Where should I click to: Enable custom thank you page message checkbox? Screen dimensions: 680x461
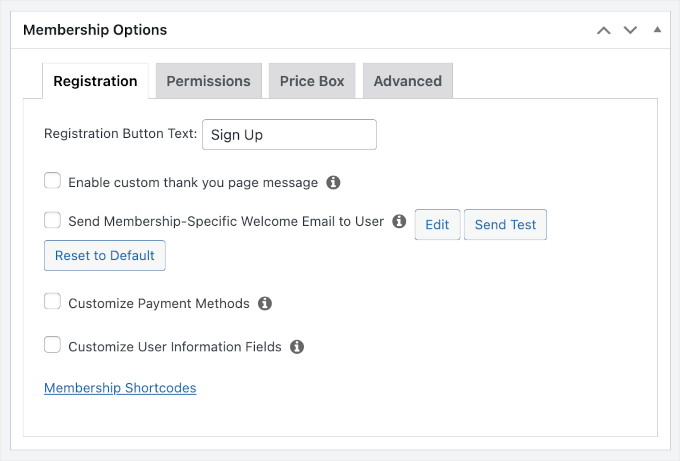click(x=52, y=181)
